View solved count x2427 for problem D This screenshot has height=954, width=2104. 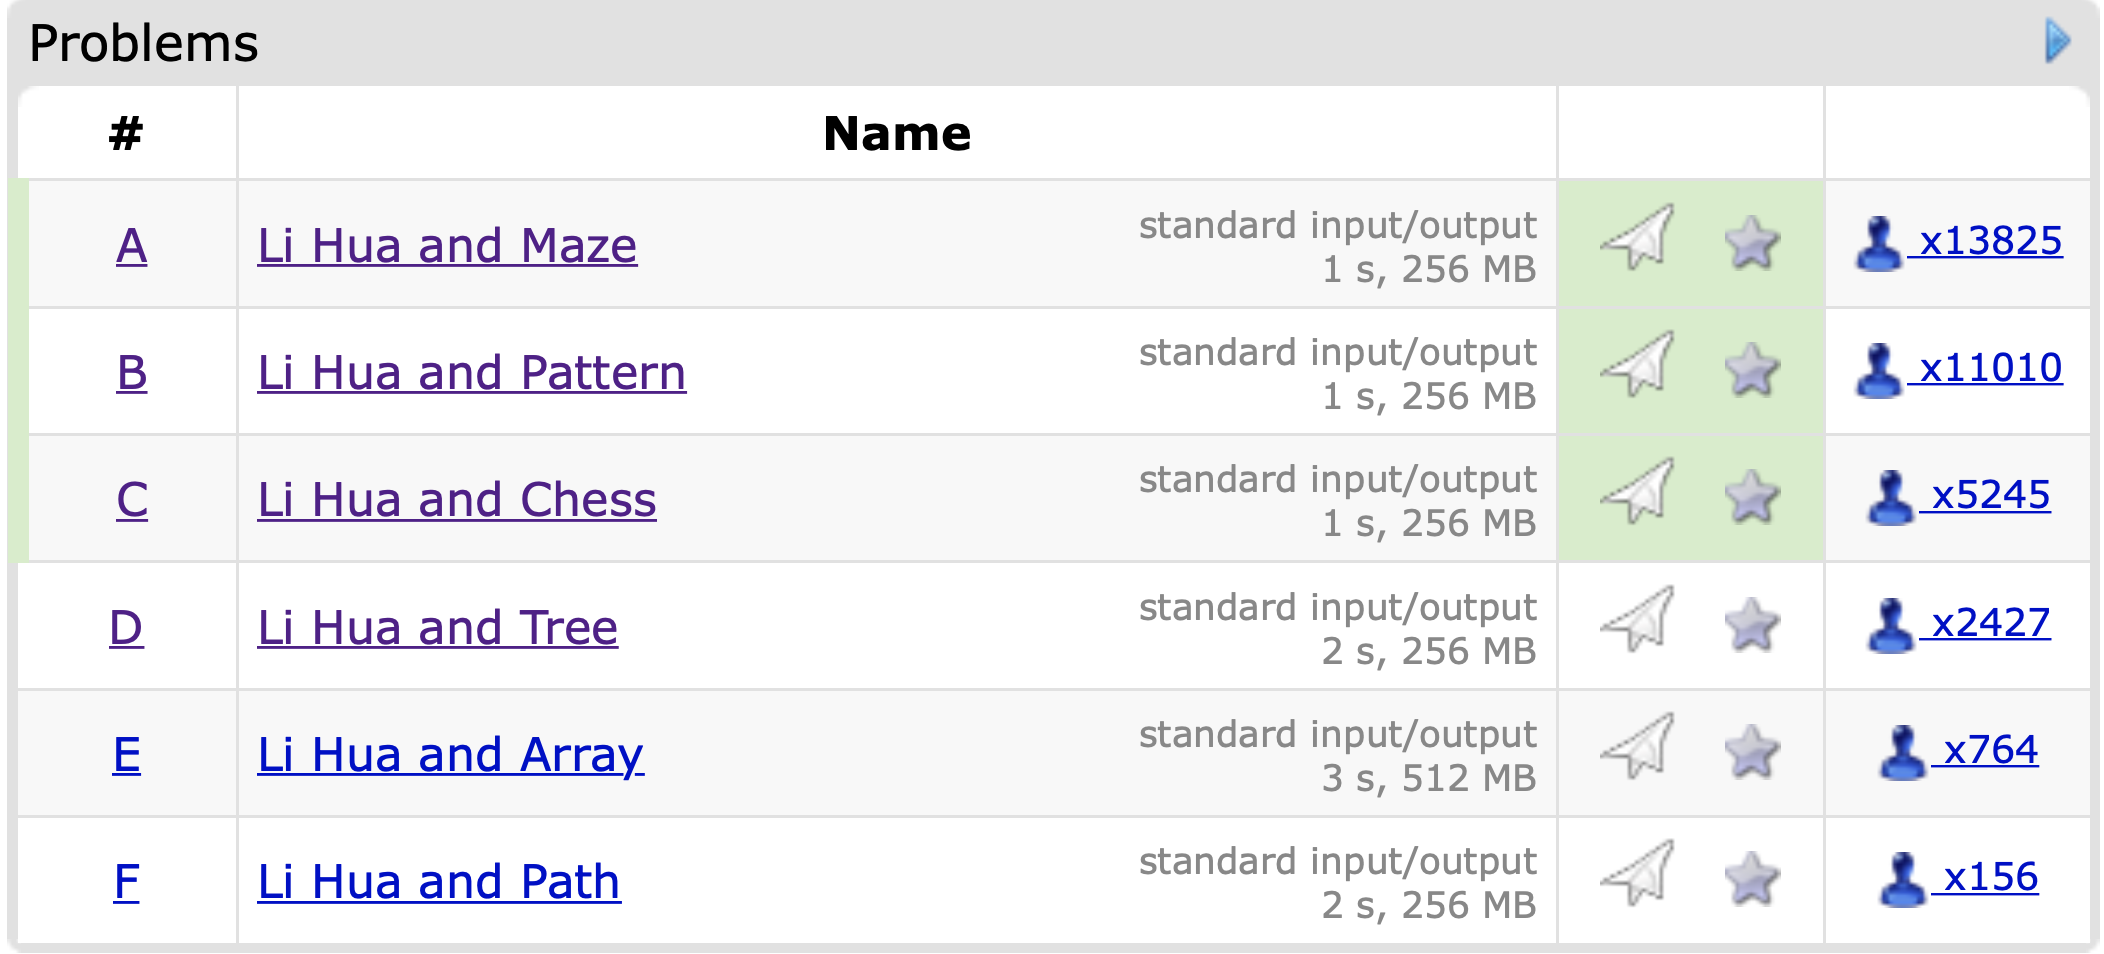pos(1991,623)
